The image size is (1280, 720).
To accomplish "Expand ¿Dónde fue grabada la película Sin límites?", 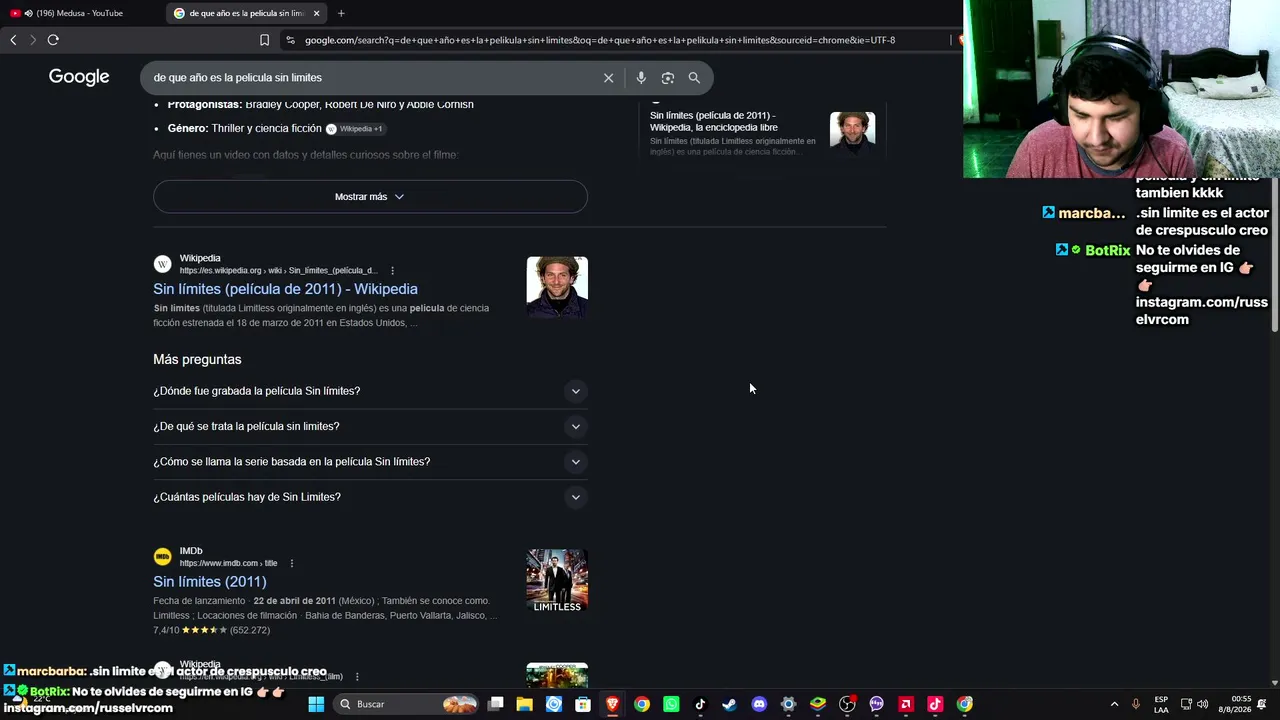I will pyautogui.click(x=370, y=391).
